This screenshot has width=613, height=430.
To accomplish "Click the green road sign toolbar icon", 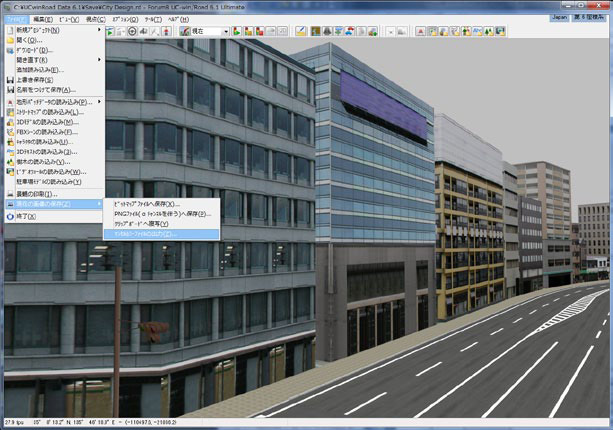I will (x=338, y=31).
